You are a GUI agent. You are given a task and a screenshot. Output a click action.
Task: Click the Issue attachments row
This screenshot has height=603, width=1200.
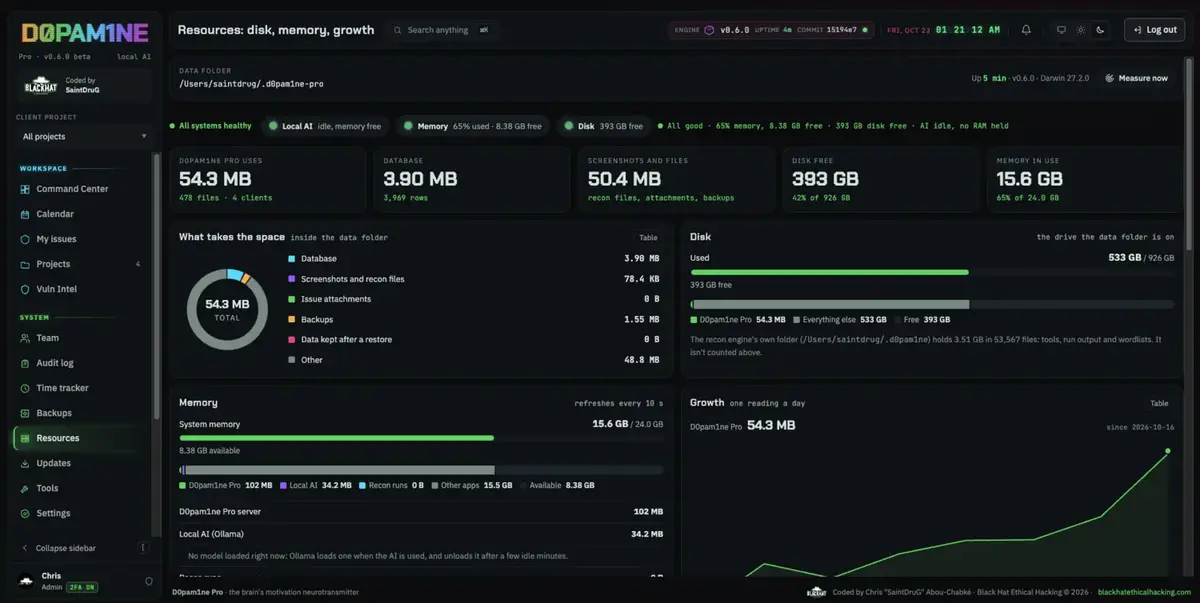coord(473,299)
